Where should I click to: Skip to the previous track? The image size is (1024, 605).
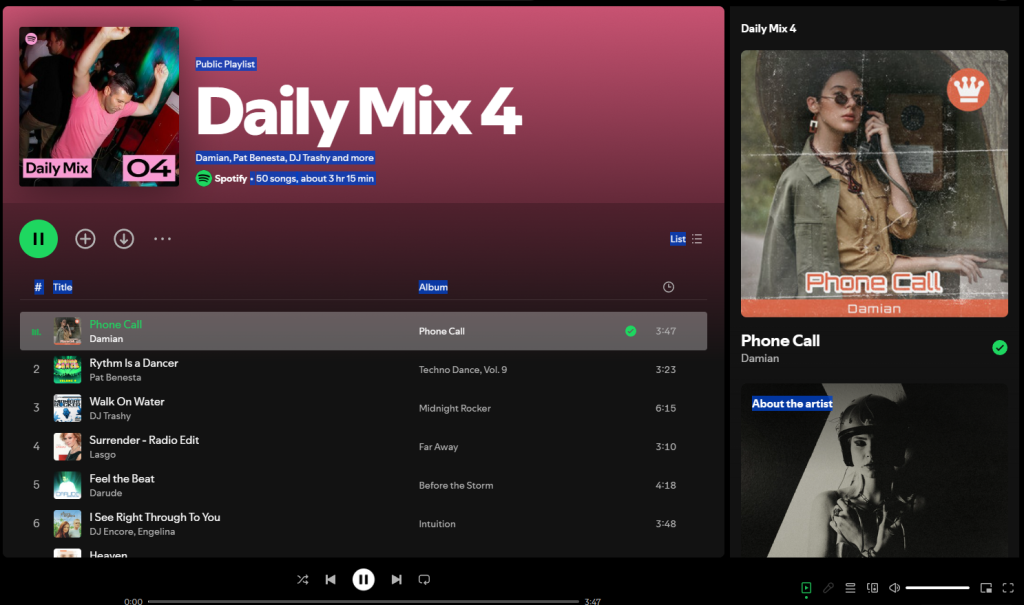pyautogui.click(x=330, y=580)
